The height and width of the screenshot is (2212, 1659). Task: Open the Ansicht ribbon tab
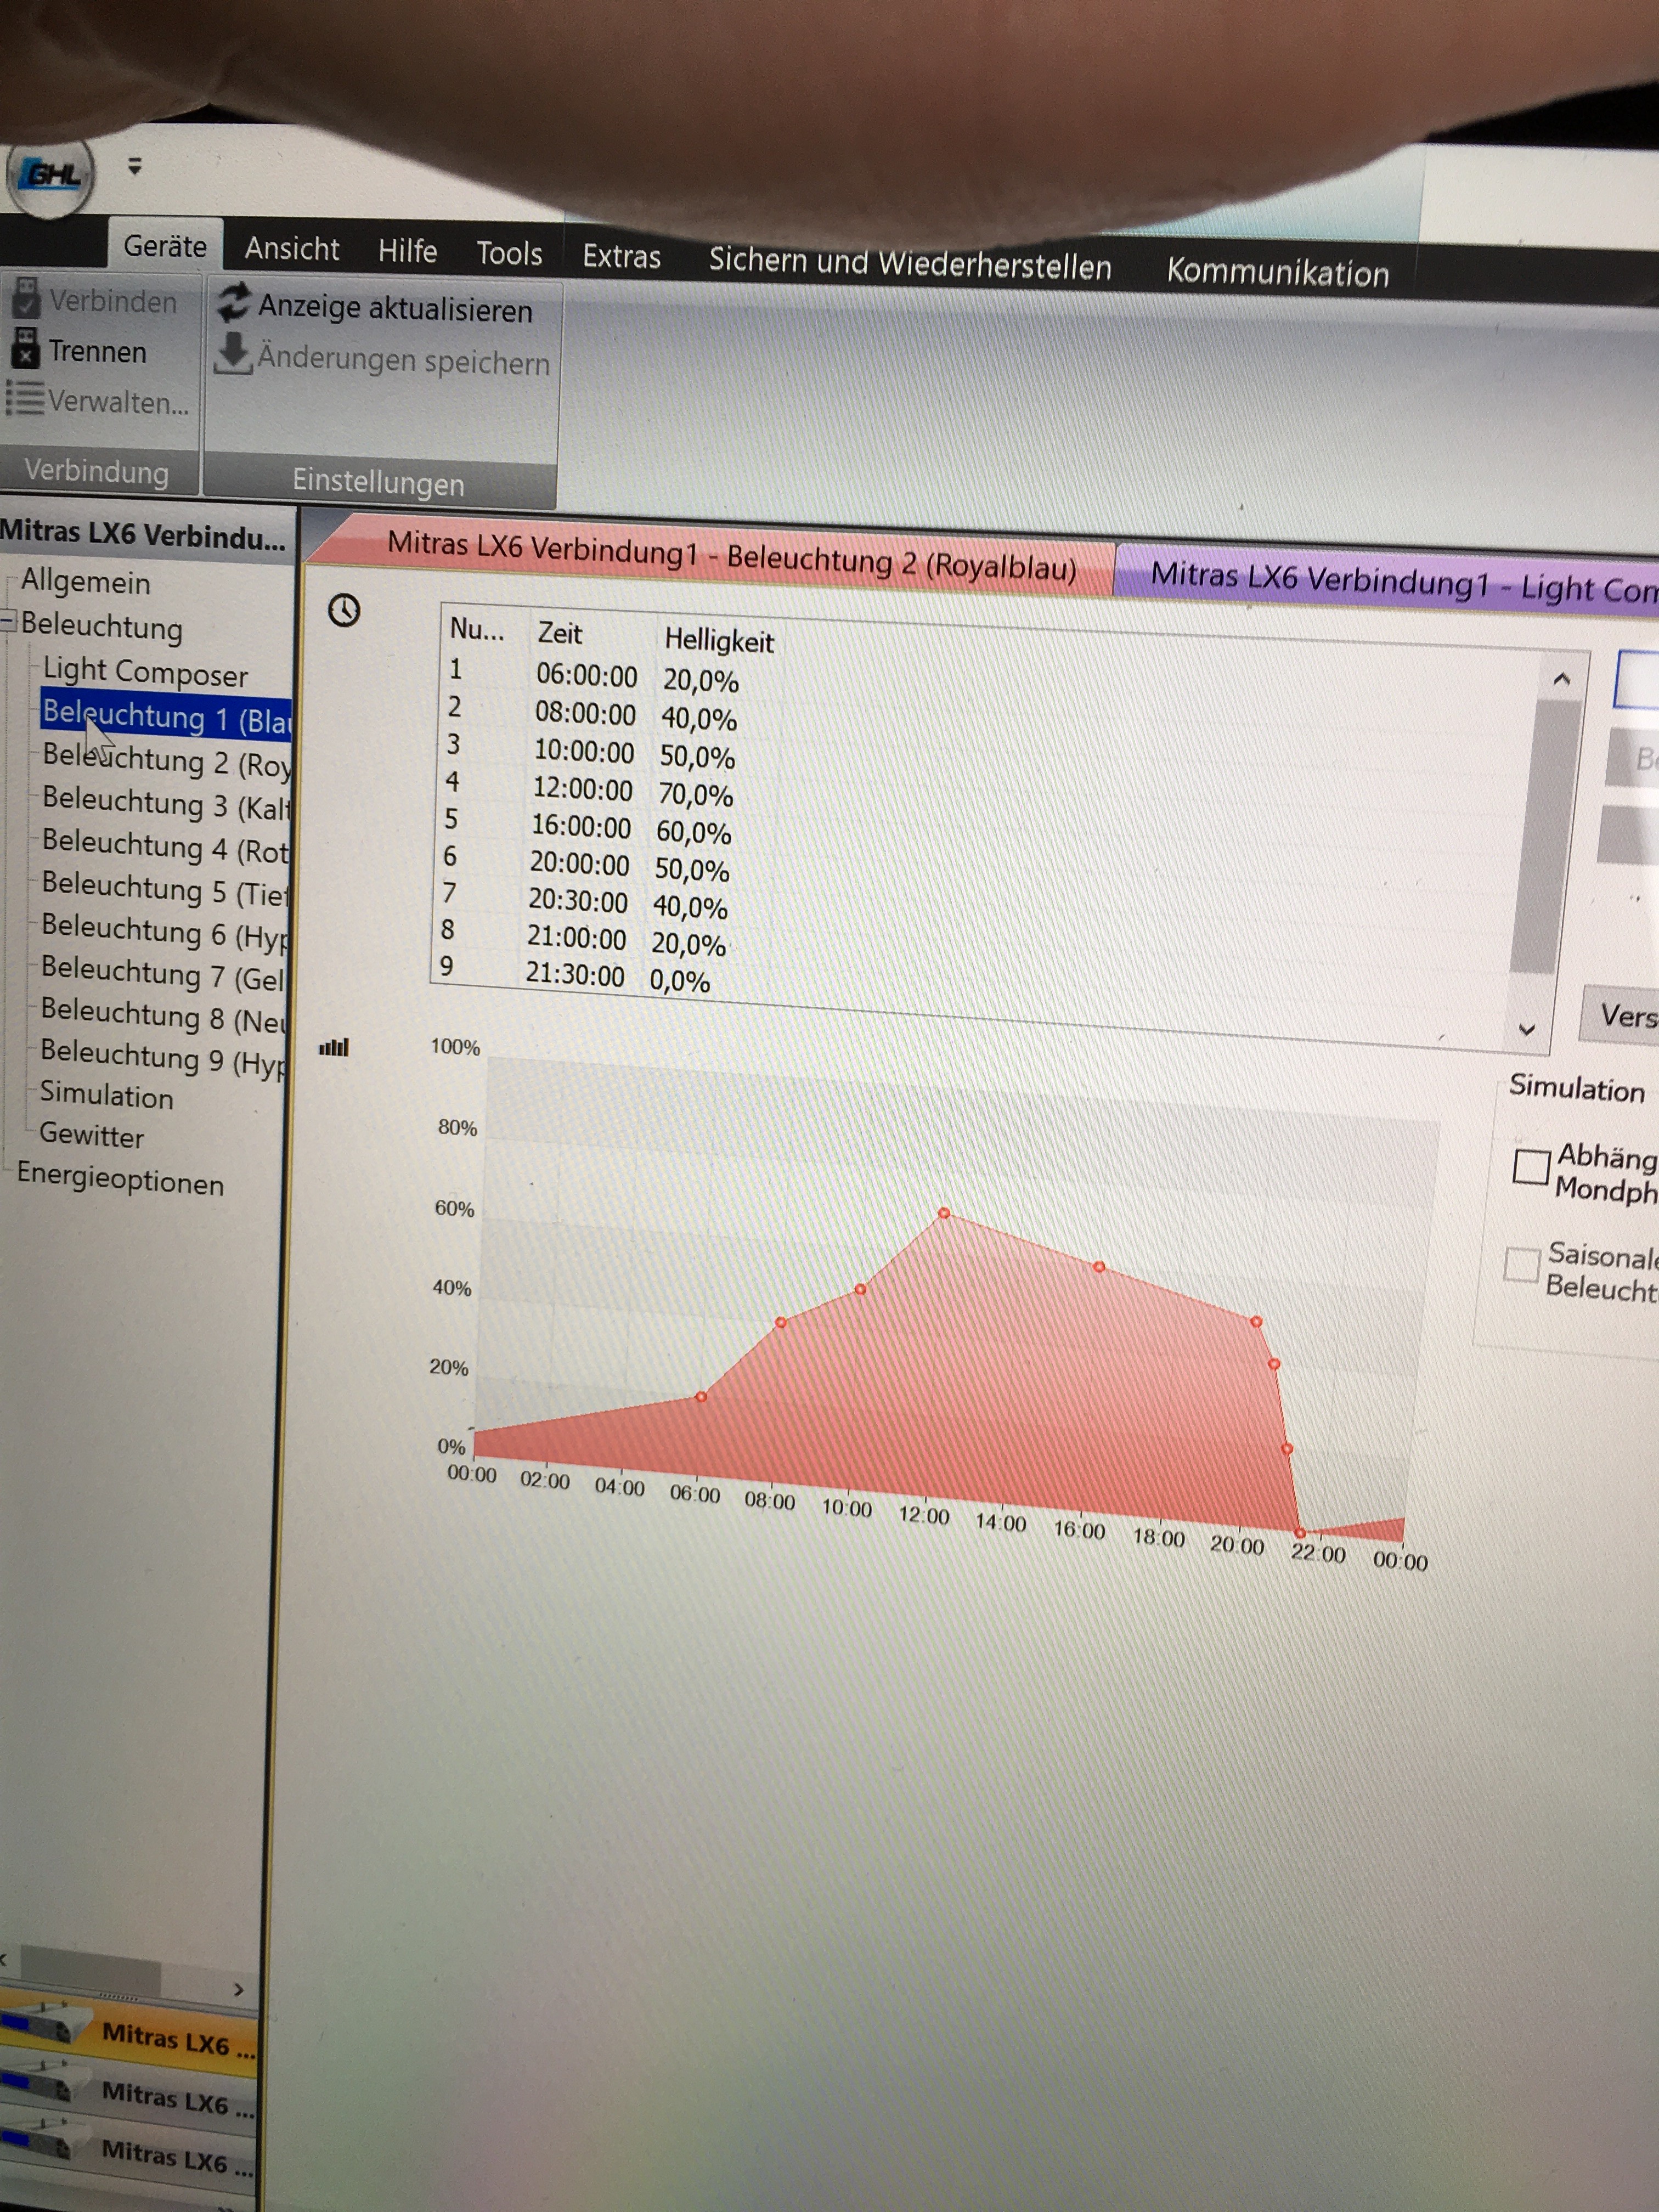(x=292, y=248)
